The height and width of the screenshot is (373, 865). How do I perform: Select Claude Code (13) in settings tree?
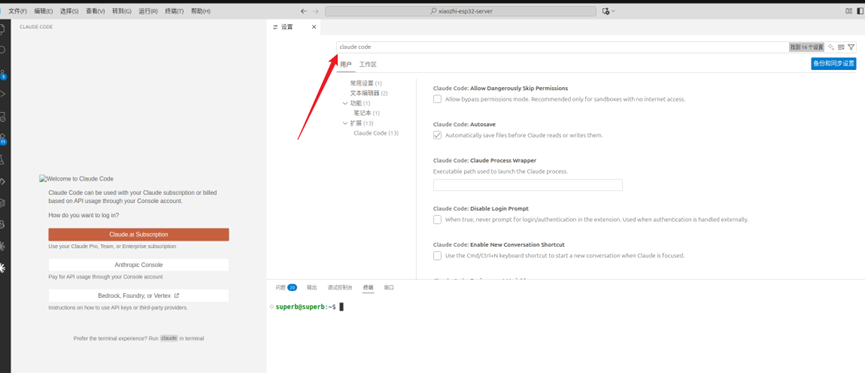[x=376, y=133]
